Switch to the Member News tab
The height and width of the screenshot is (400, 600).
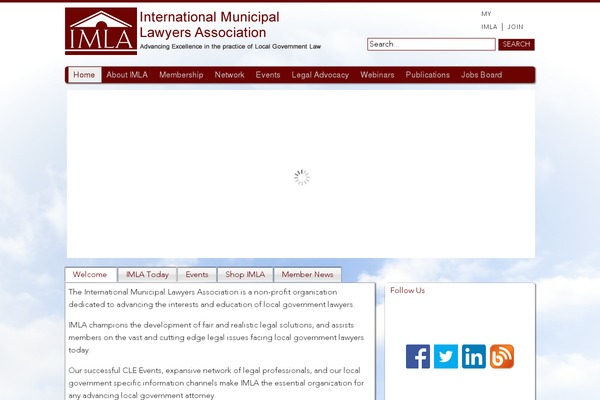307,274
